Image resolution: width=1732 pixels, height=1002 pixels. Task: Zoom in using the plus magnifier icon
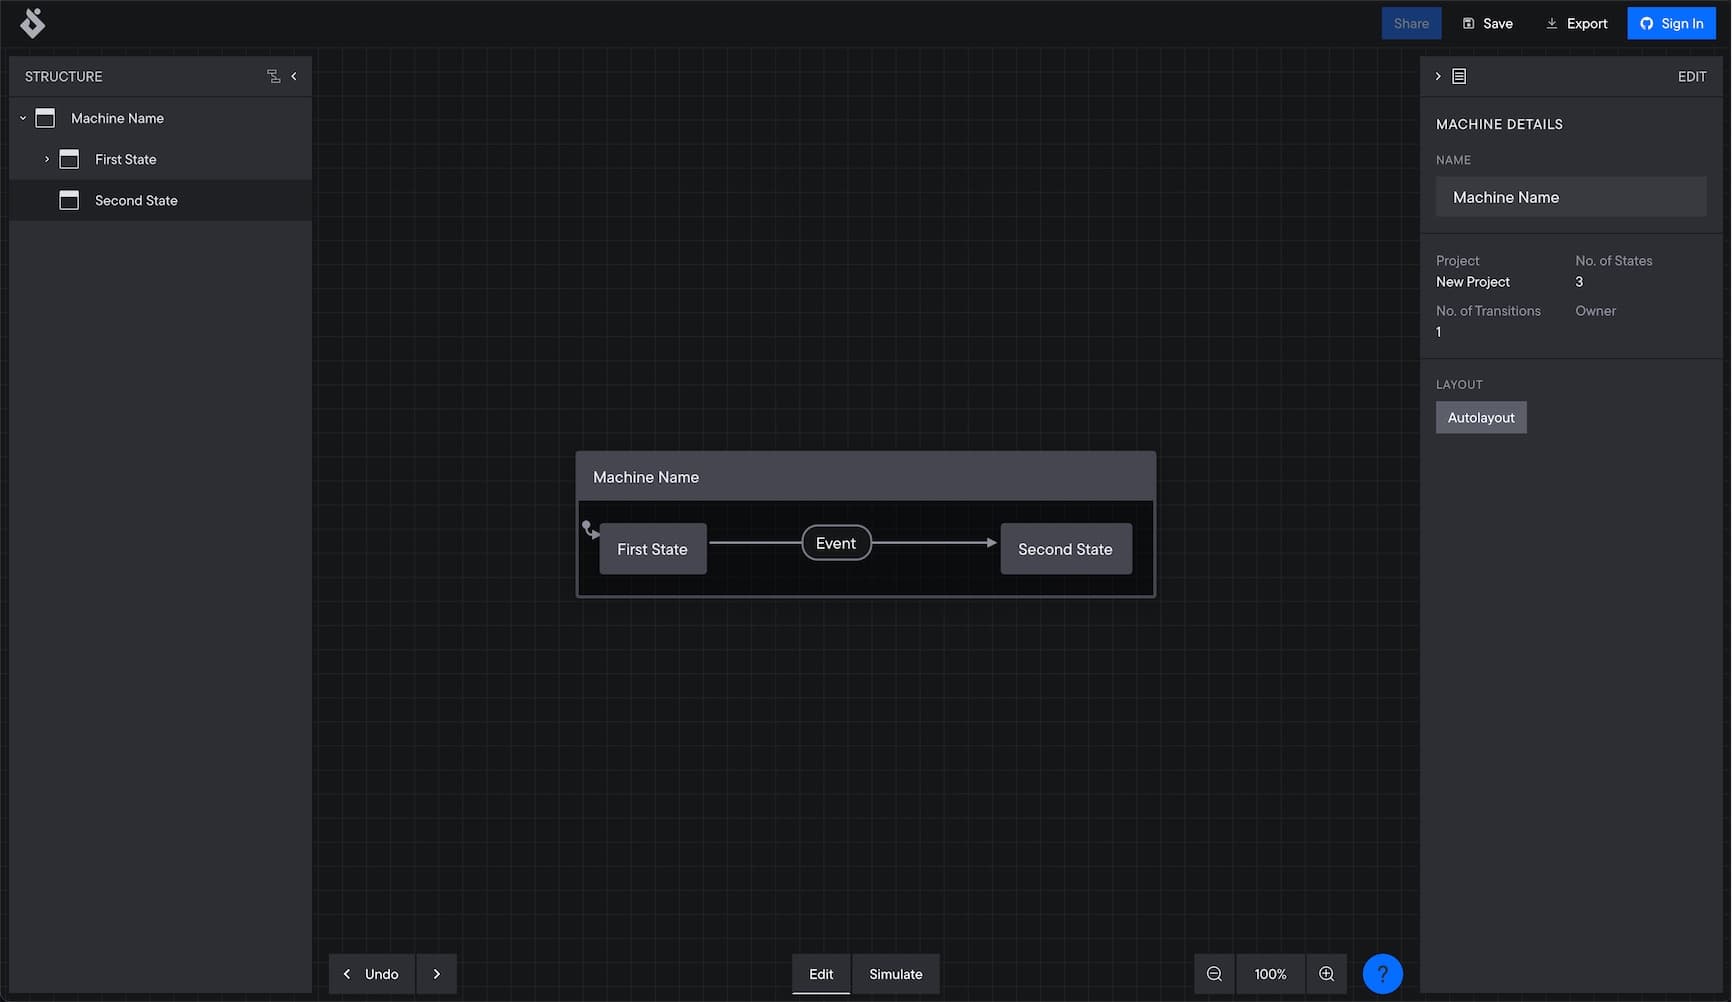[x=1326, y=973]
